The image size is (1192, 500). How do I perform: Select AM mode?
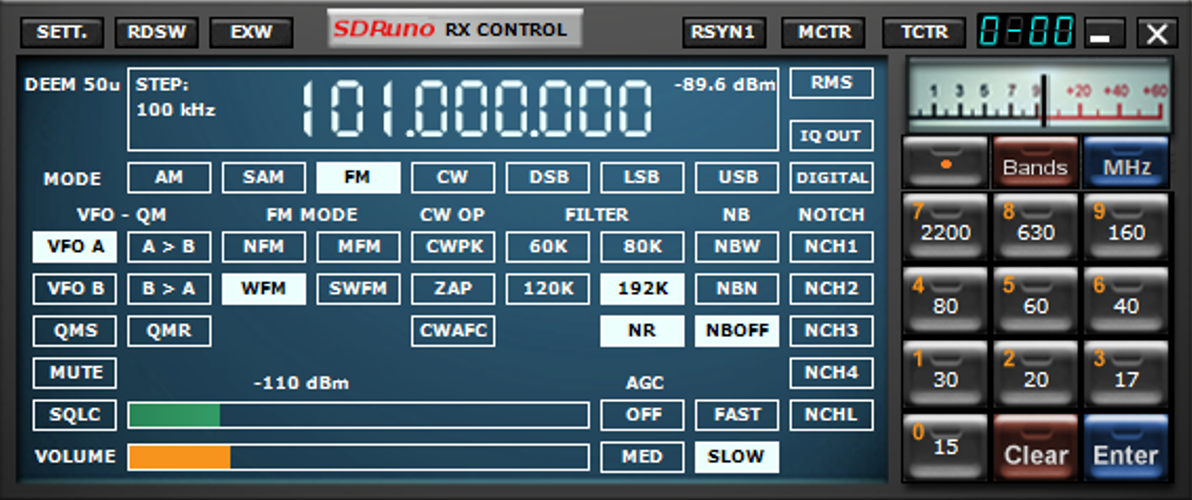(169, 178)
